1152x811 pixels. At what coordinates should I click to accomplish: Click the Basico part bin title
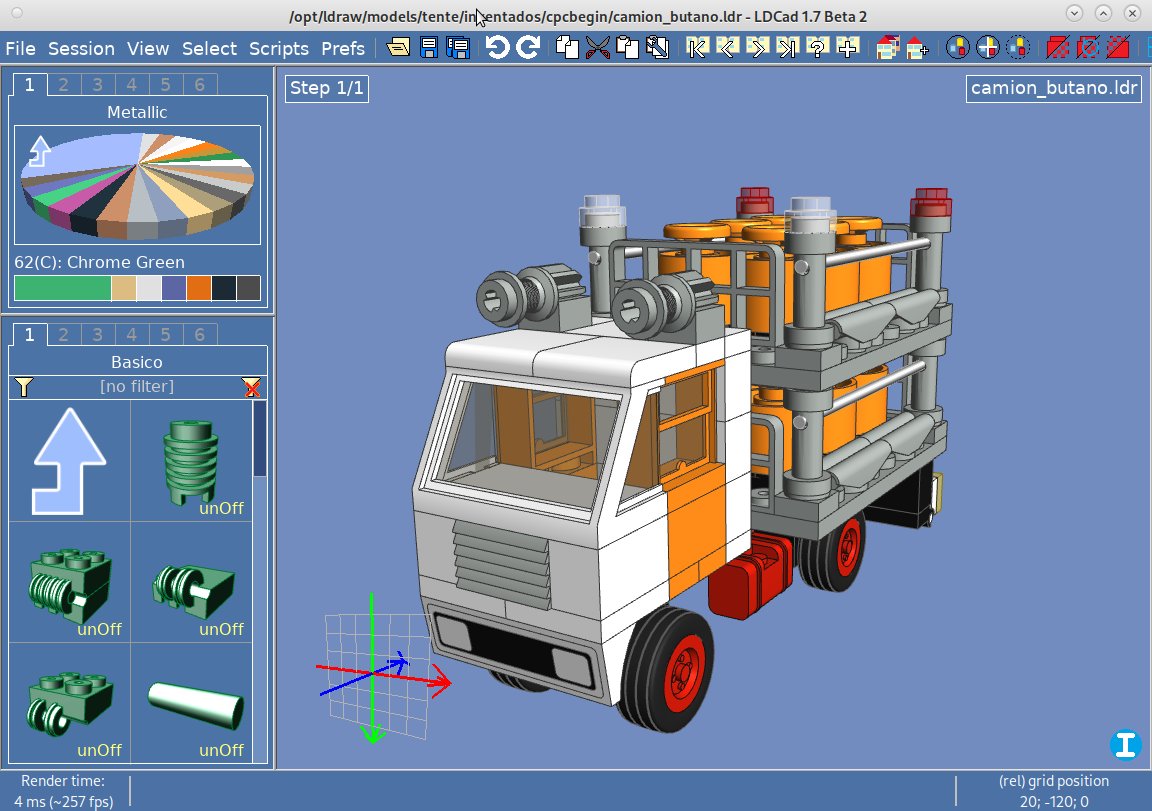click(x=137, y=362)
